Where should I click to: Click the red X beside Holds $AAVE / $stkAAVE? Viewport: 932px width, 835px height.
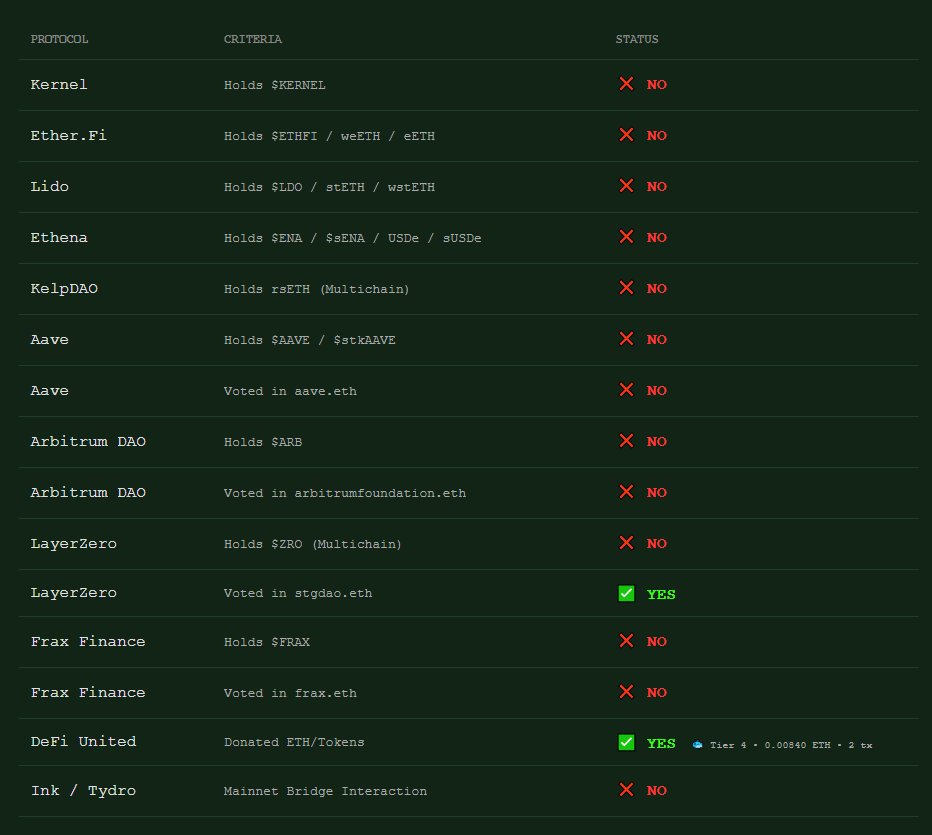[626, 339]
